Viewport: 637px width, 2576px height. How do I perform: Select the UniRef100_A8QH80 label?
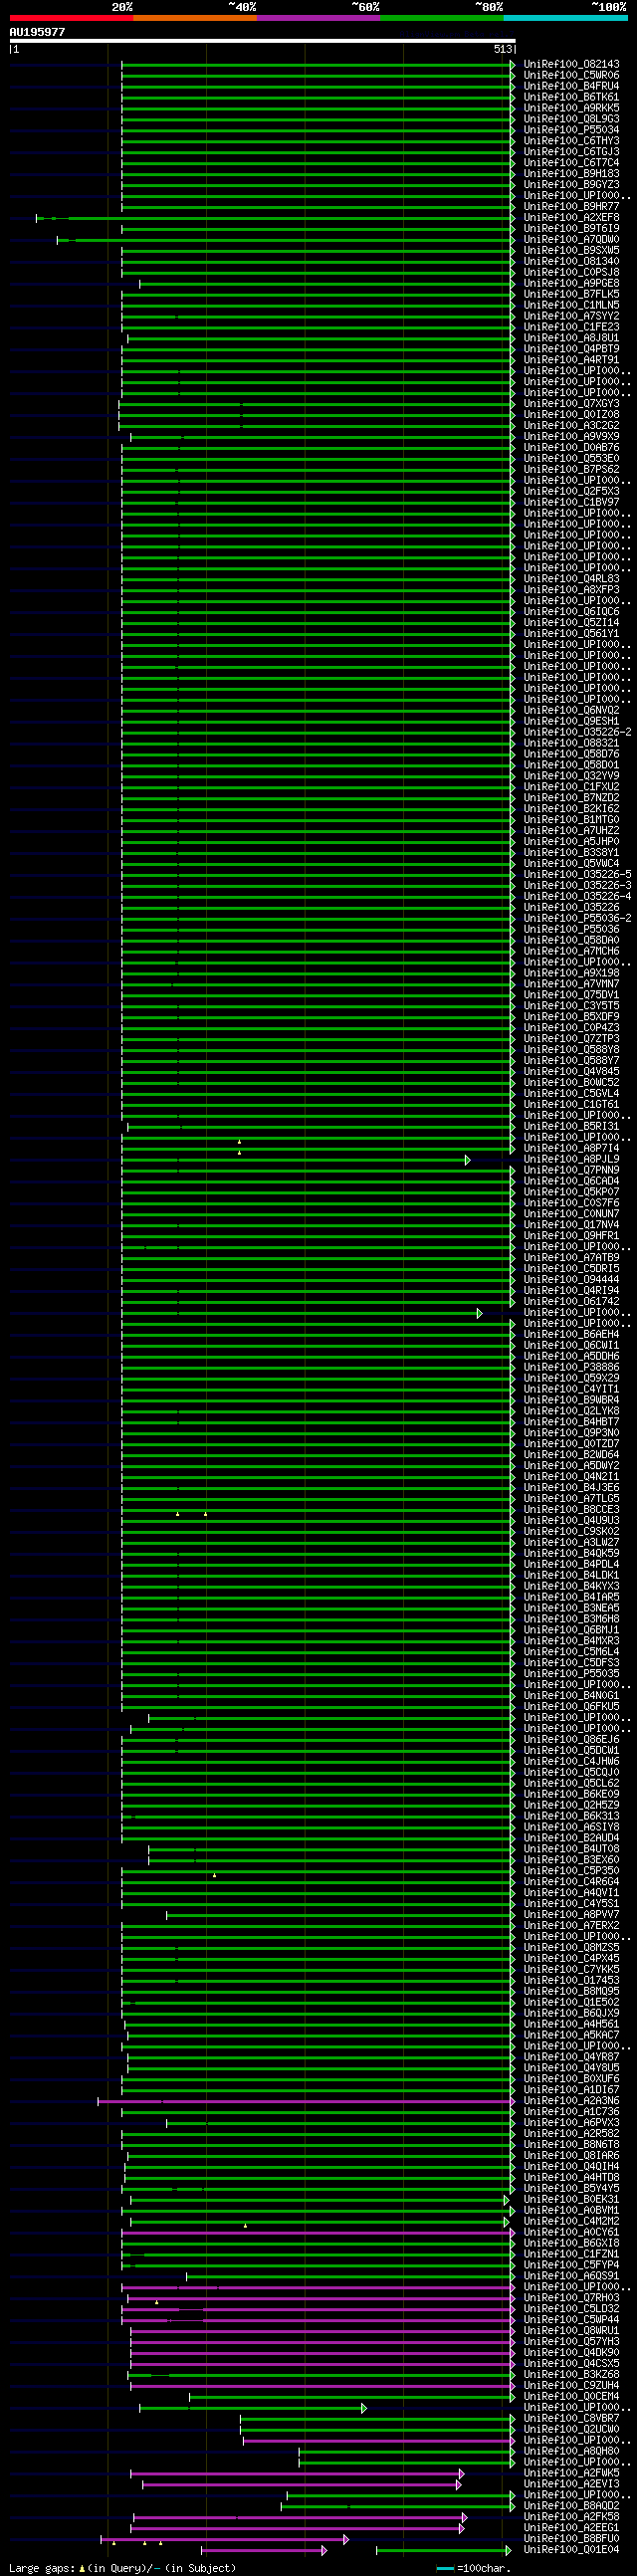pos(571,2452)
